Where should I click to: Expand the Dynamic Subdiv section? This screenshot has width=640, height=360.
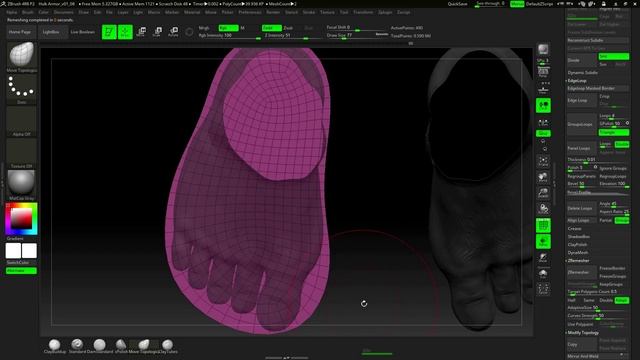(x=582, y=73)
